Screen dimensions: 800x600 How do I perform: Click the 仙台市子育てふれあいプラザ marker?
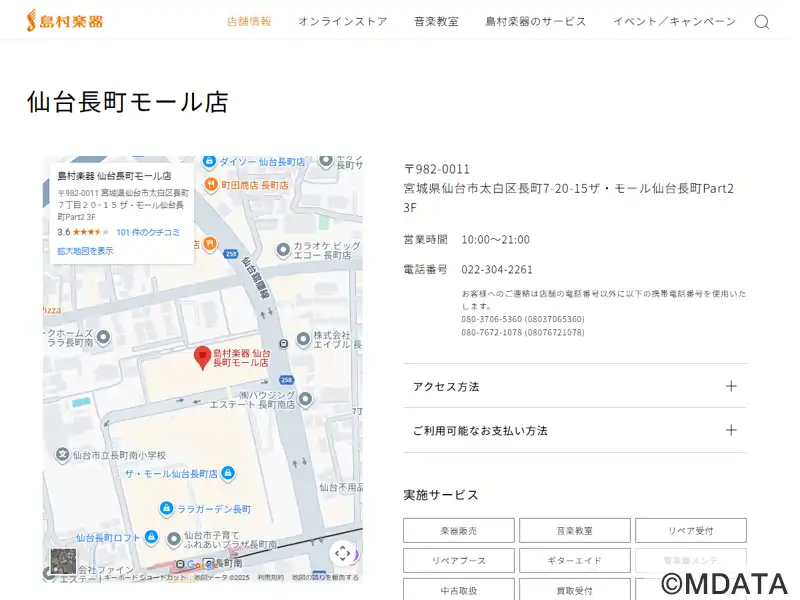(x=174, y=539)
